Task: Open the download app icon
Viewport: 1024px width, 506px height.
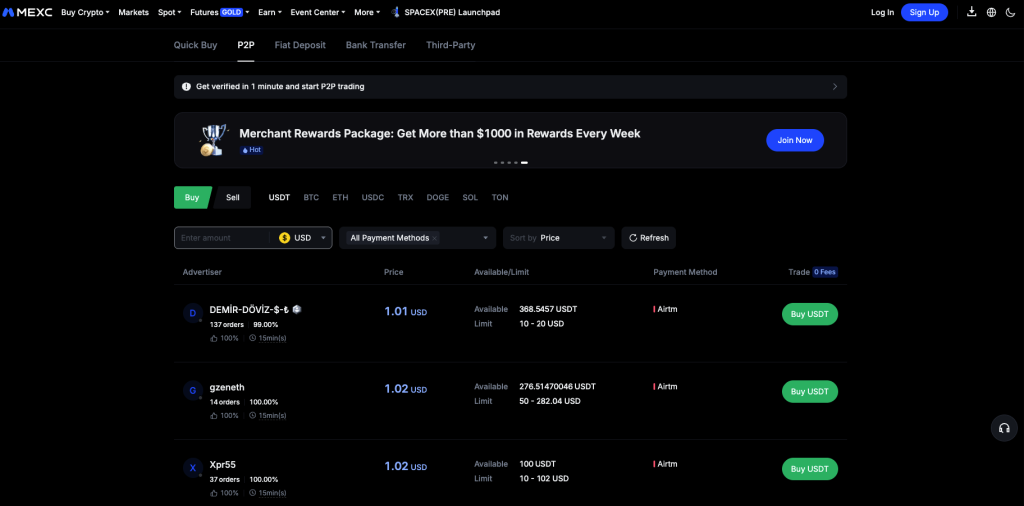Action: click(x=972, y=12)
